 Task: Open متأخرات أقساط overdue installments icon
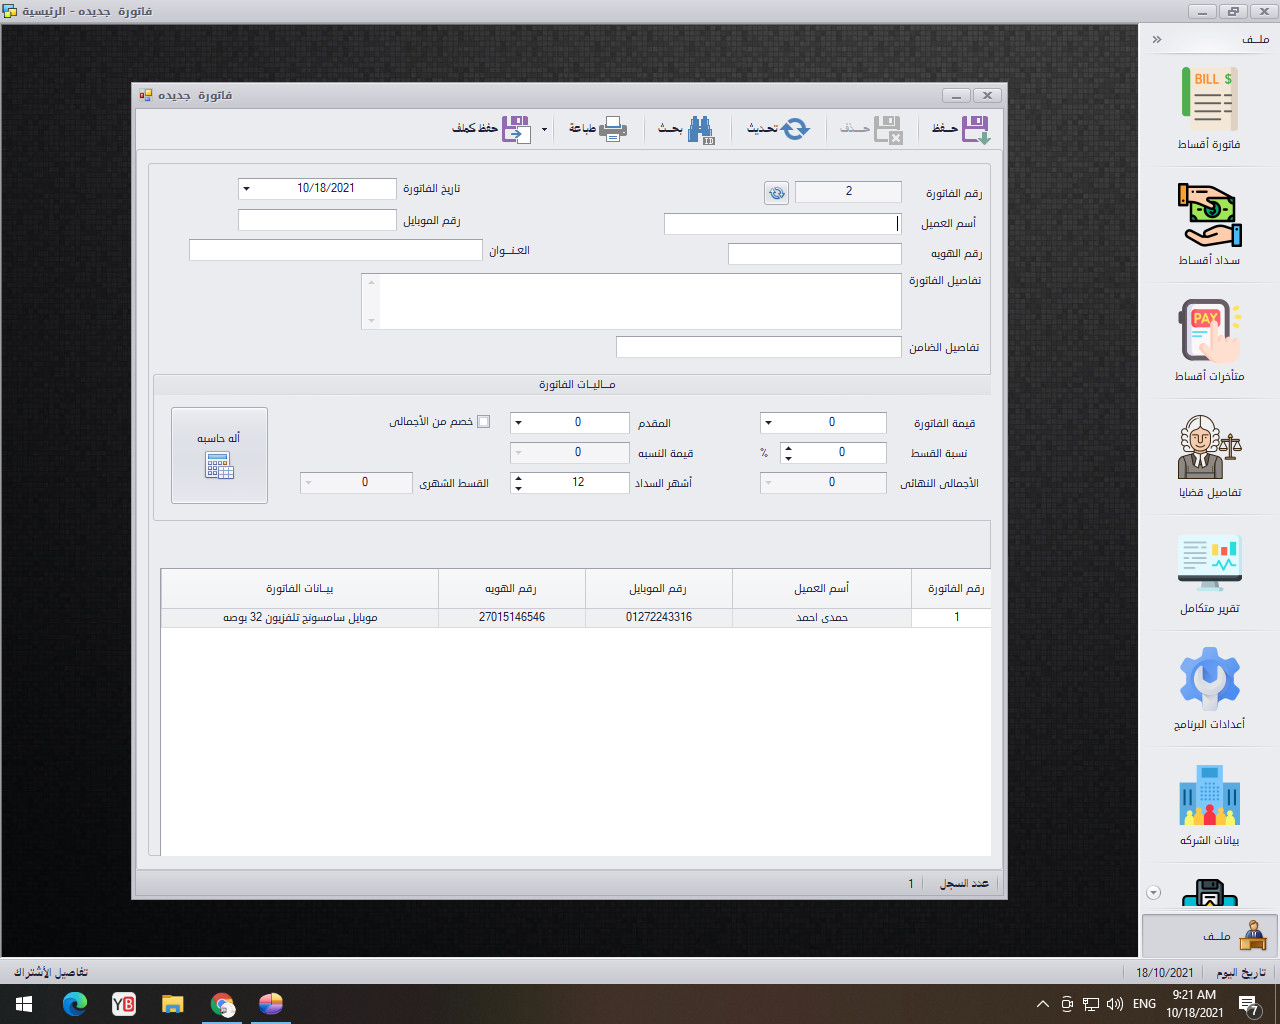click(x=1209, y=340)
